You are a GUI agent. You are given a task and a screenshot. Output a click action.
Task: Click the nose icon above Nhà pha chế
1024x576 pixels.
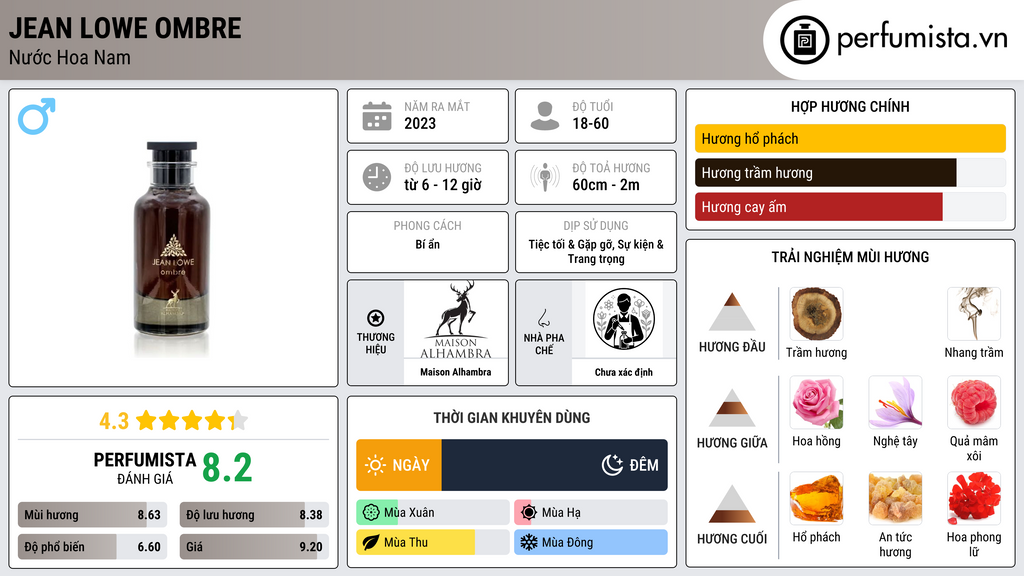(x=543, y=319)
